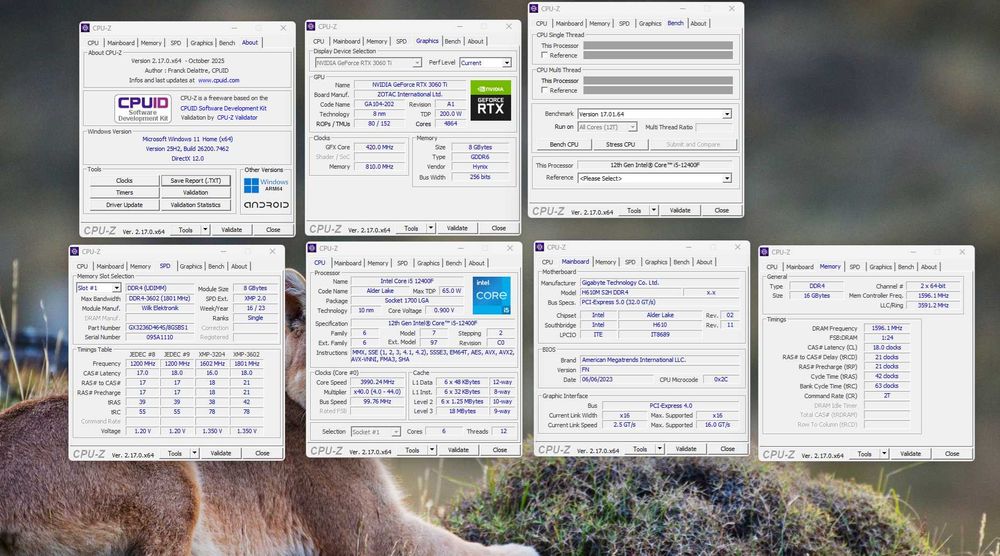
Task: Click the Close button in the Memory window
Action: pyautogui.click(x=952, y=454)
